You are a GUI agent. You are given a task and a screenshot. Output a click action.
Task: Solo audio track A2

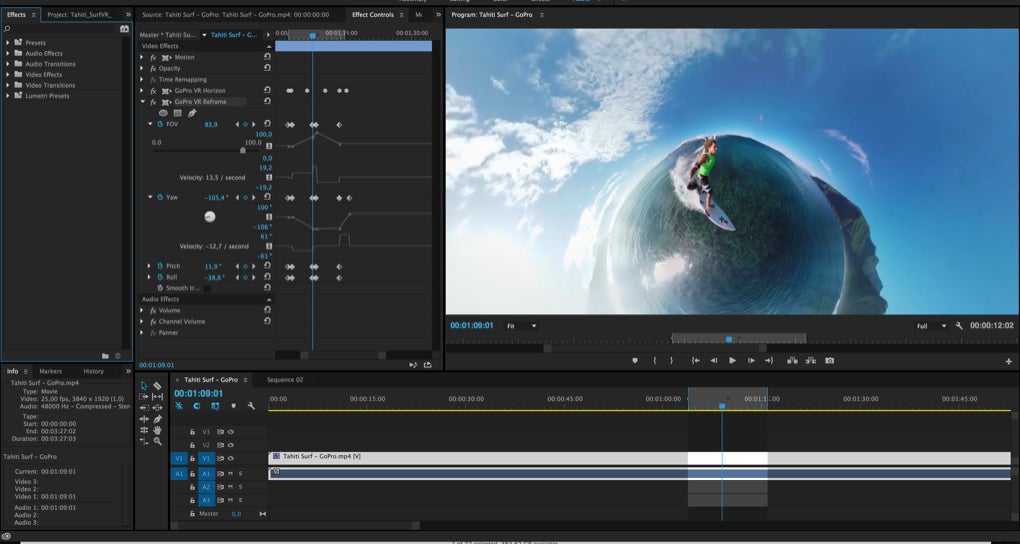point(240,487)
